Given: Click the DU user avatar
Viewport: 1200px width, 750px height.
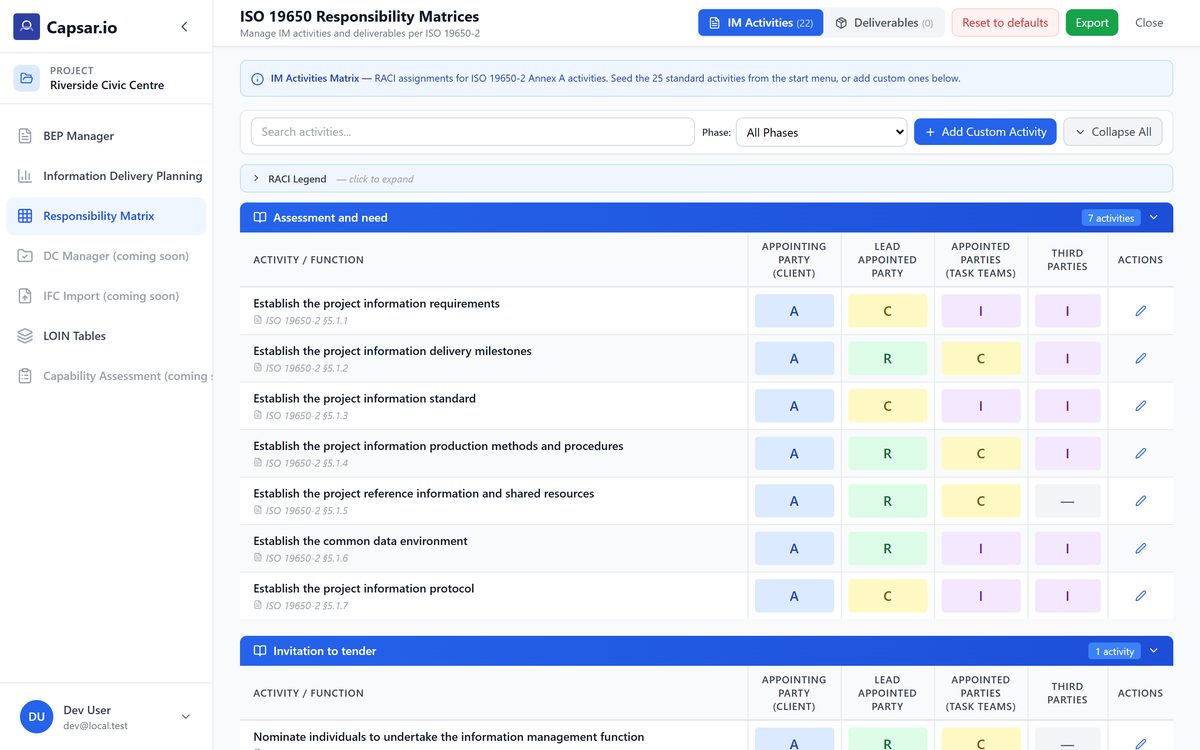Looking at the screenshot, I should pos(36,716).
